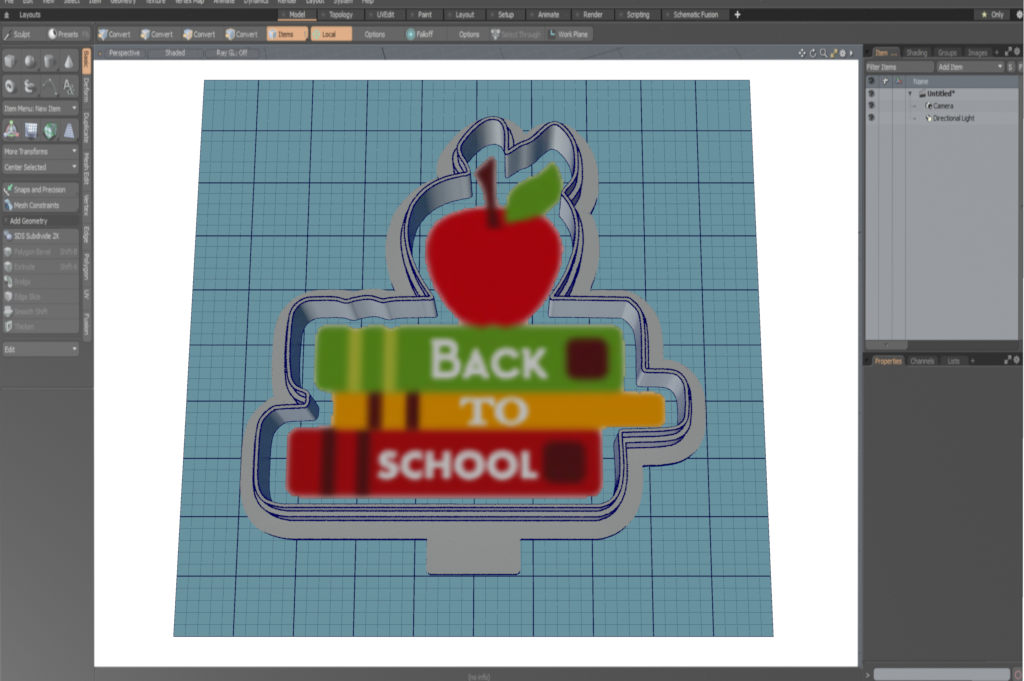1024x681 pixels.
Task: Activate the Transform tool icon
Action: pyautogui.click(x=11, y=130)
